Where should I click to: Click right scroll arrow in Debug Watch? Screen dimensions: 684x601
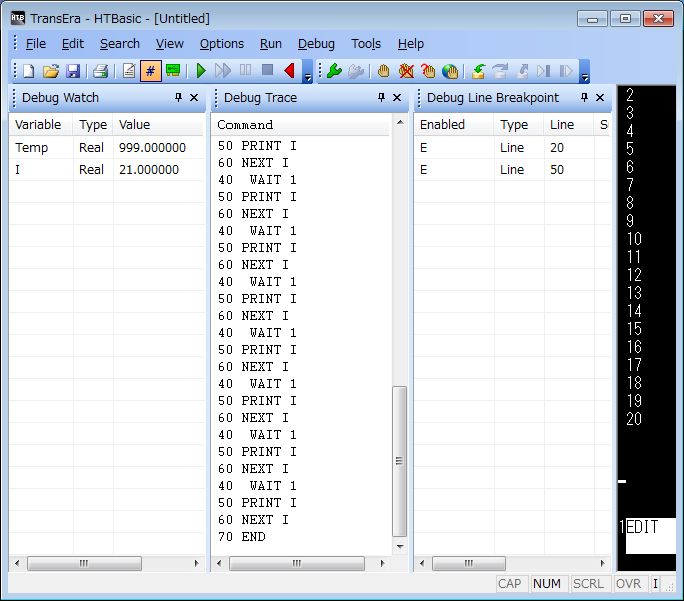coord(197,563)
